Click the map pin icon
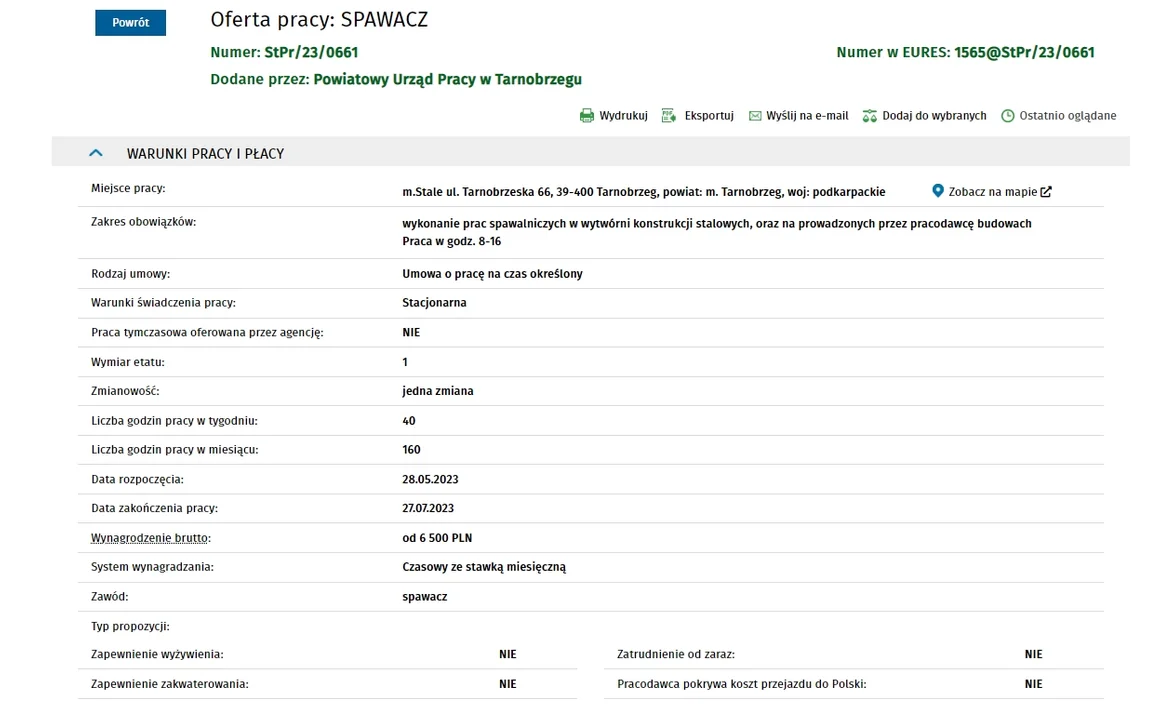Image resolution: width=1175 pixels, height=720 pixels. click(937, 191)
